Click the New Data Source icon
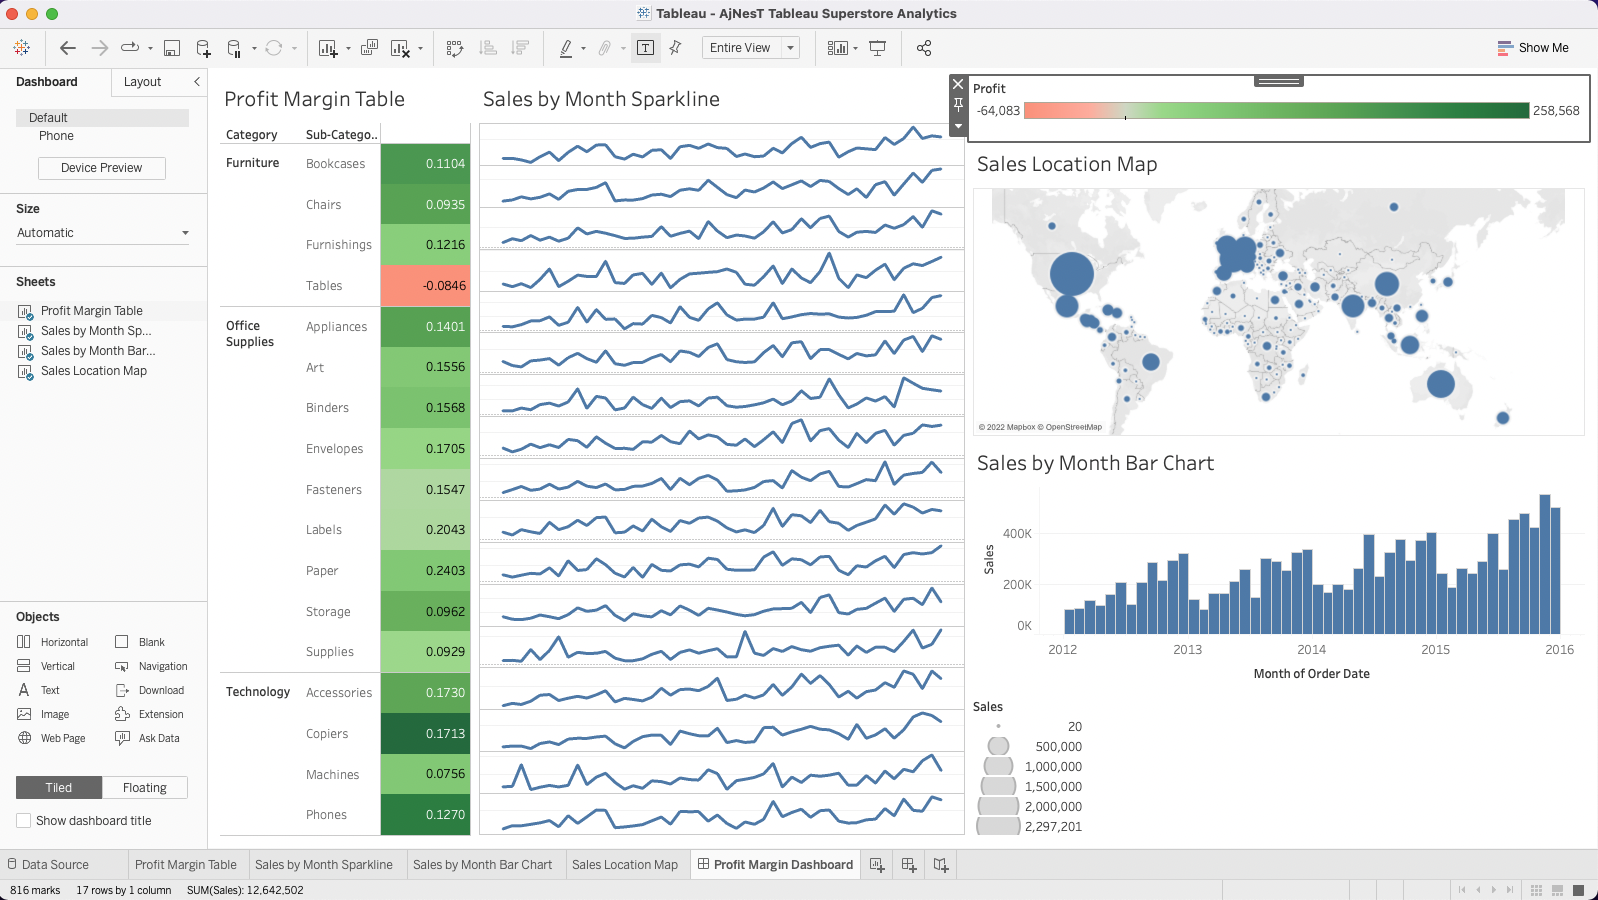 (203, 48)
